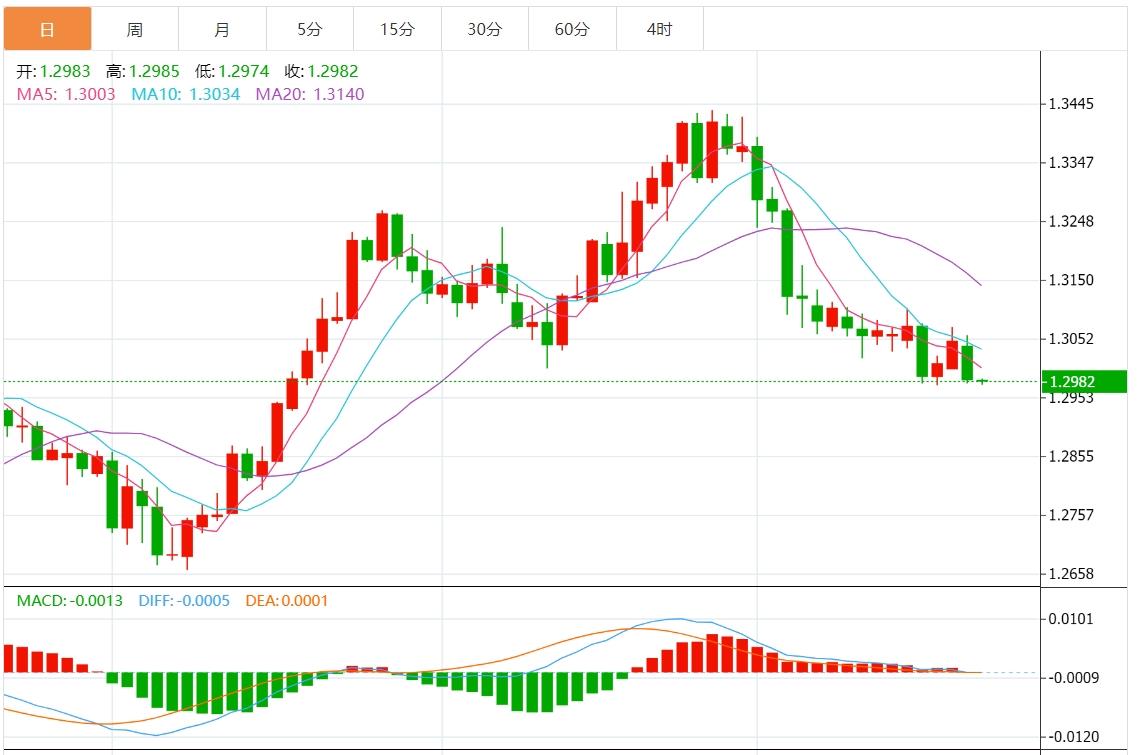This screenshot has height=755, width=1137.
Task: Click the DIFF value label
Action: [x=182, y=601]
